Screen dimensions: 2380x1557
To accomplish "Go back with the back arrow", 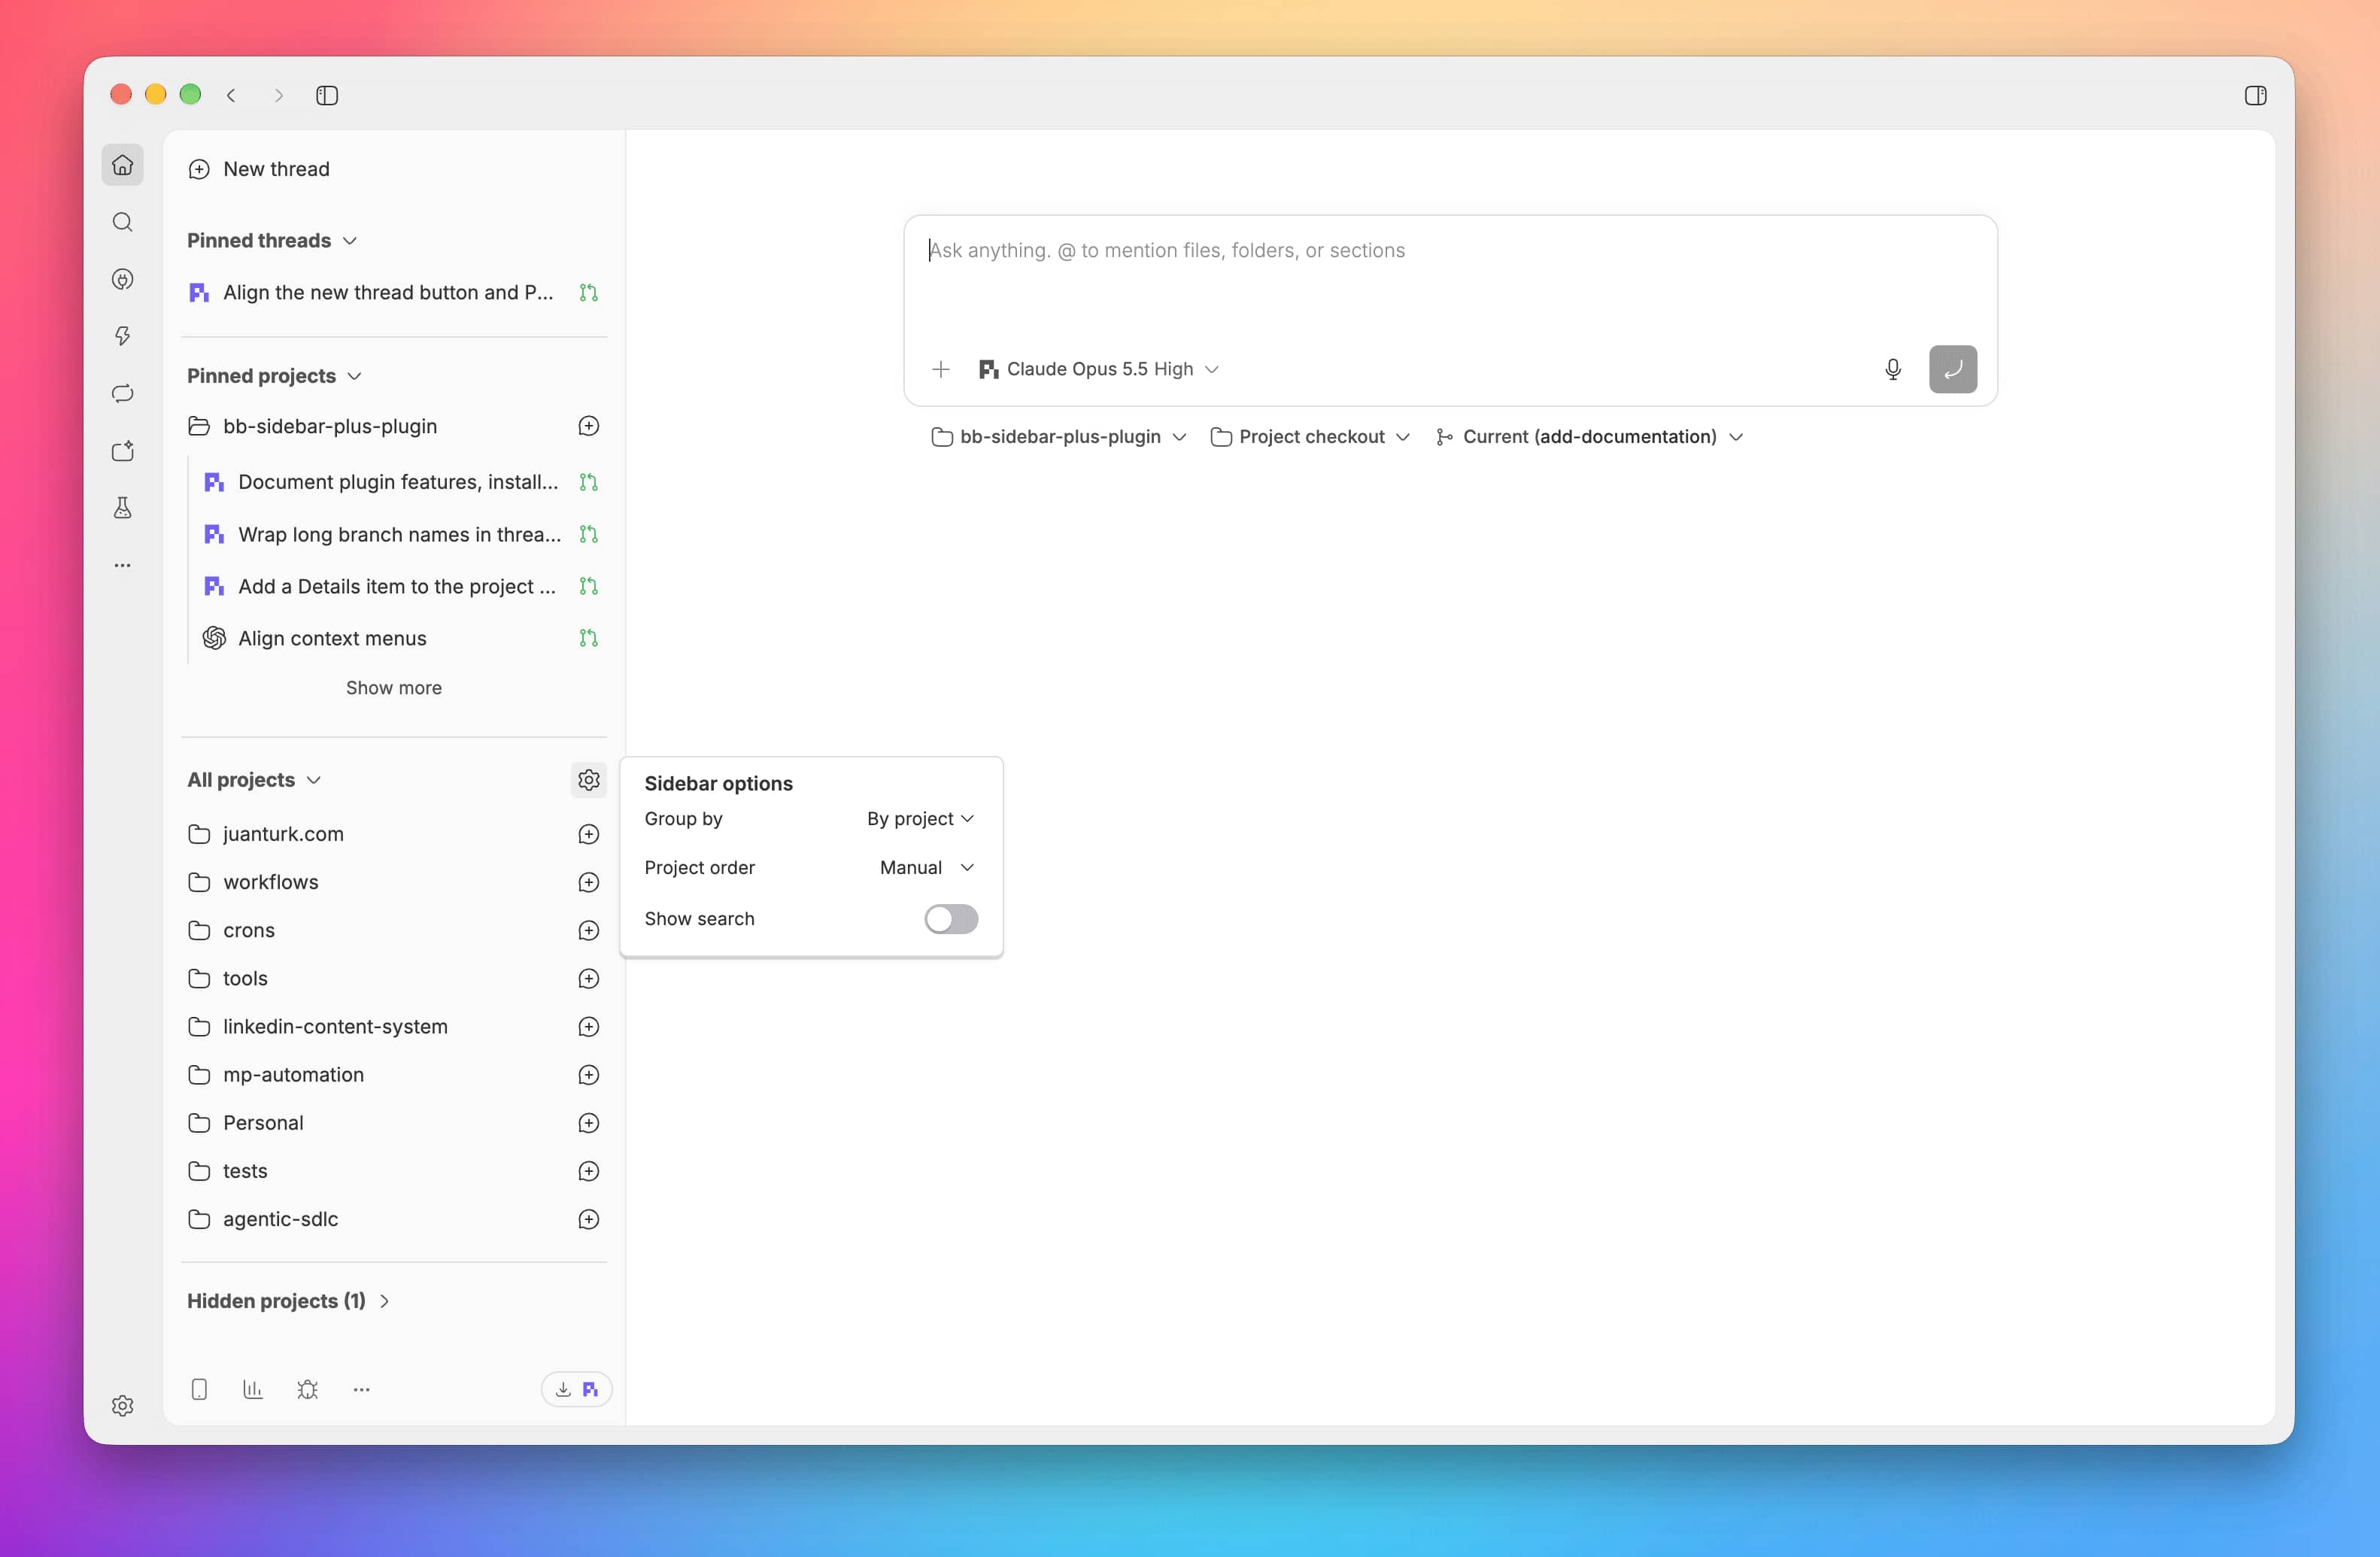I will [x=231, y=95].
